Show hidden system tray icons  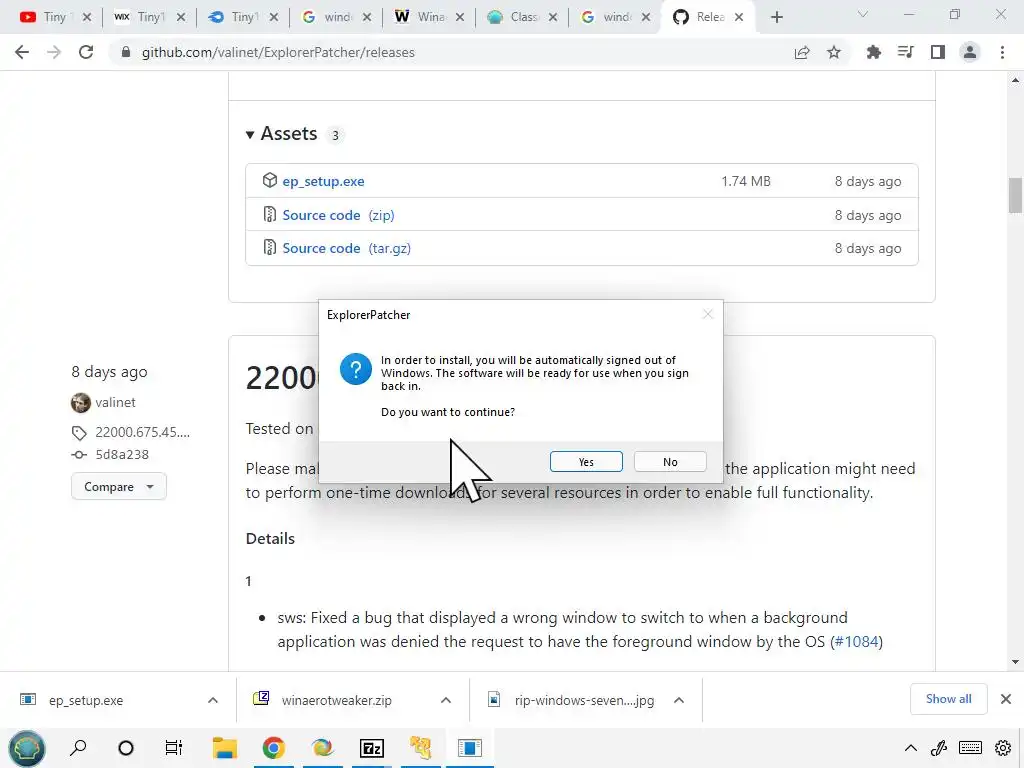(x=910, y=748)
